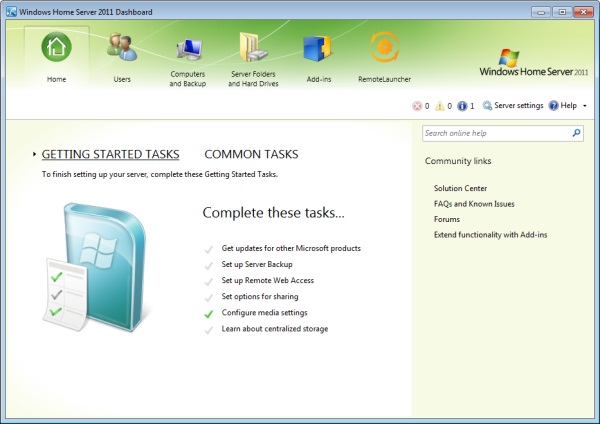The image size is (600, 424).
Task: Click the Help text button
Action: (568, 106)
